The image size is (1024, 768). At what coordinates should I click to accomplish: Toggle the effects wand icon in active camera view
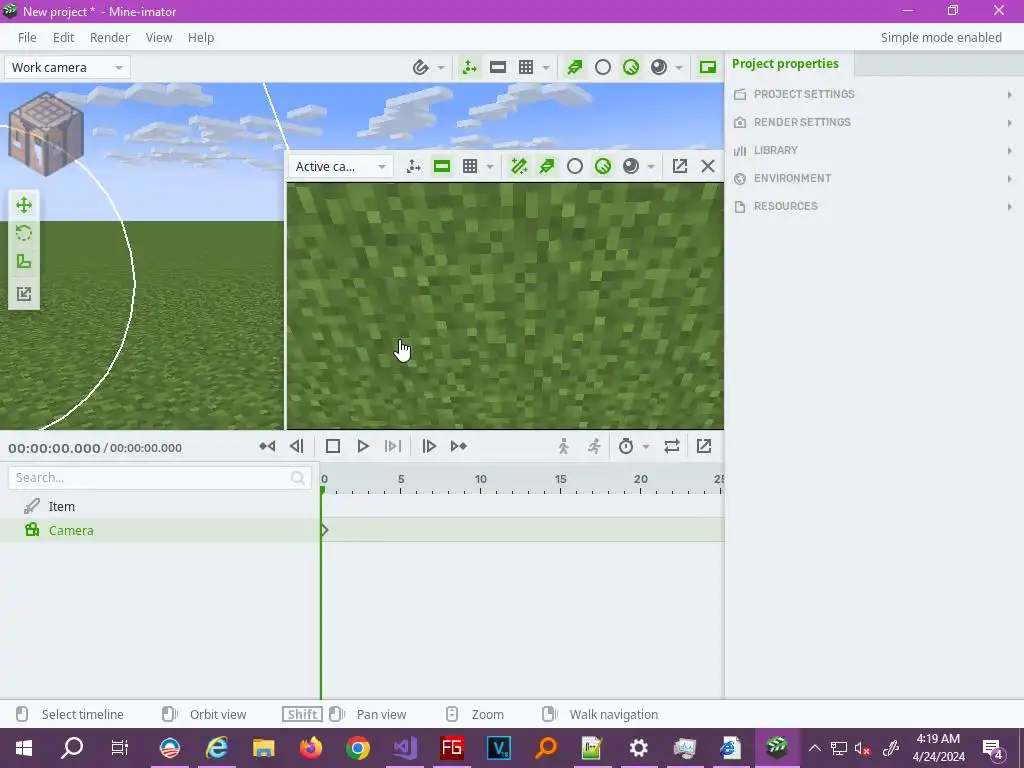point(519,167)
